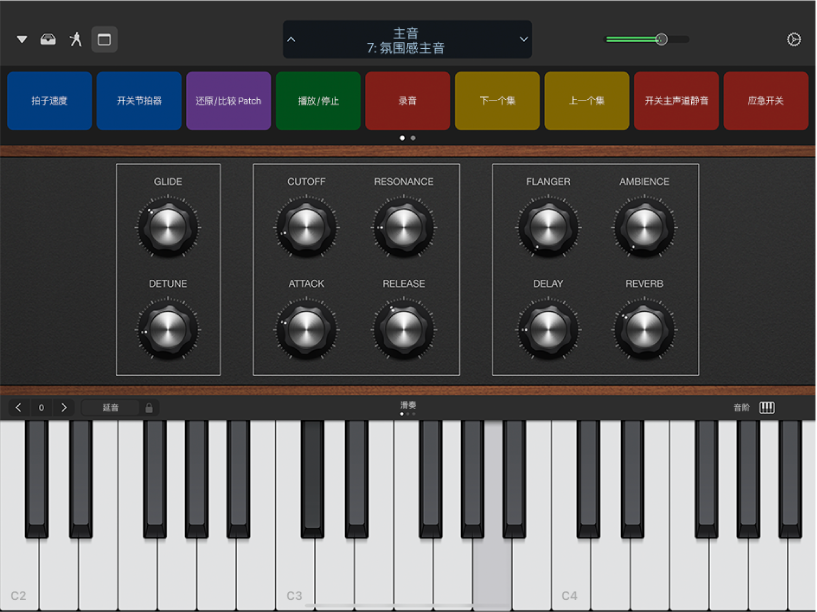Open the library inbox icon
Image resolution: width=817 pixels, height=612 pixels.
pos(48,40)
